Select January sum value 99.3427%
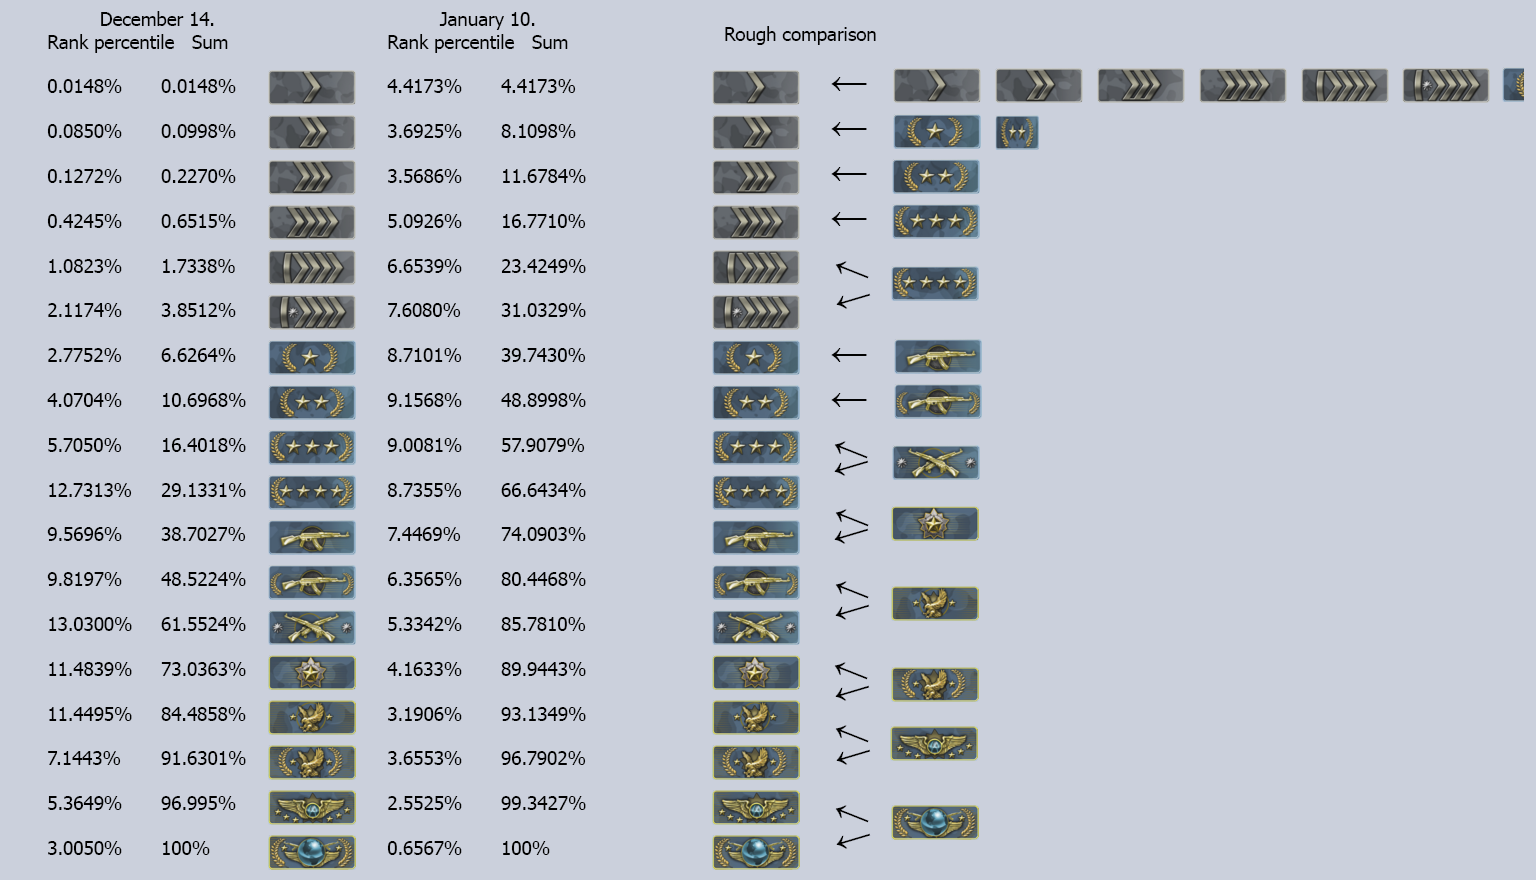 point(544,804)
